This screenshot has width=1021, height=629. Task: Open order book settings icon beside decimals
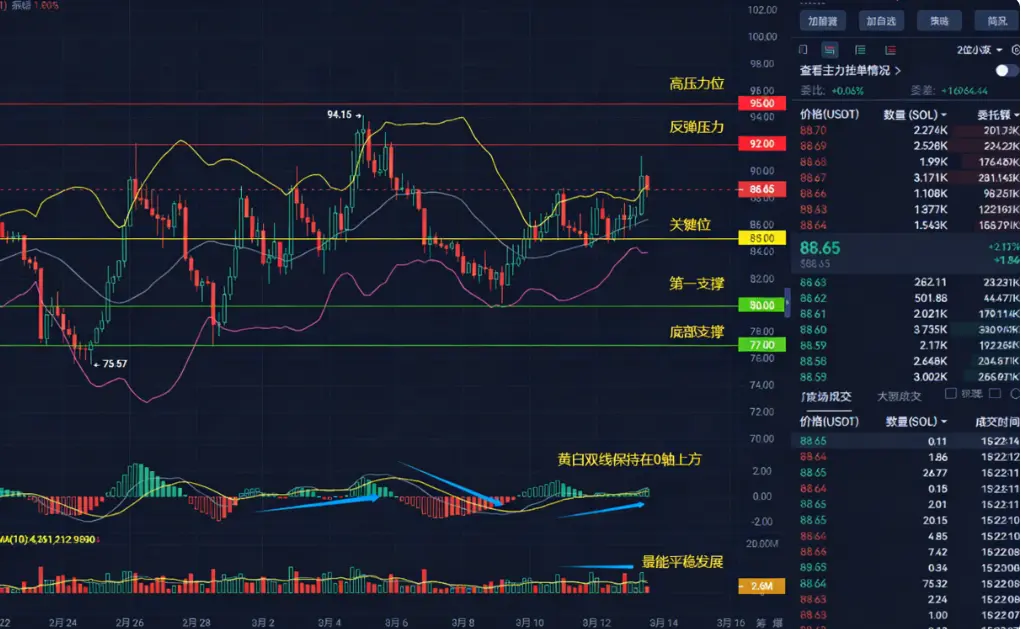[1016, 49]
